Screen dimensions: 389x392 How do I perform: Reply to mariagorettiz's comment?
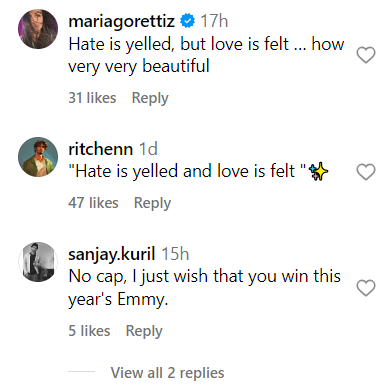click(x=150, y=98)
